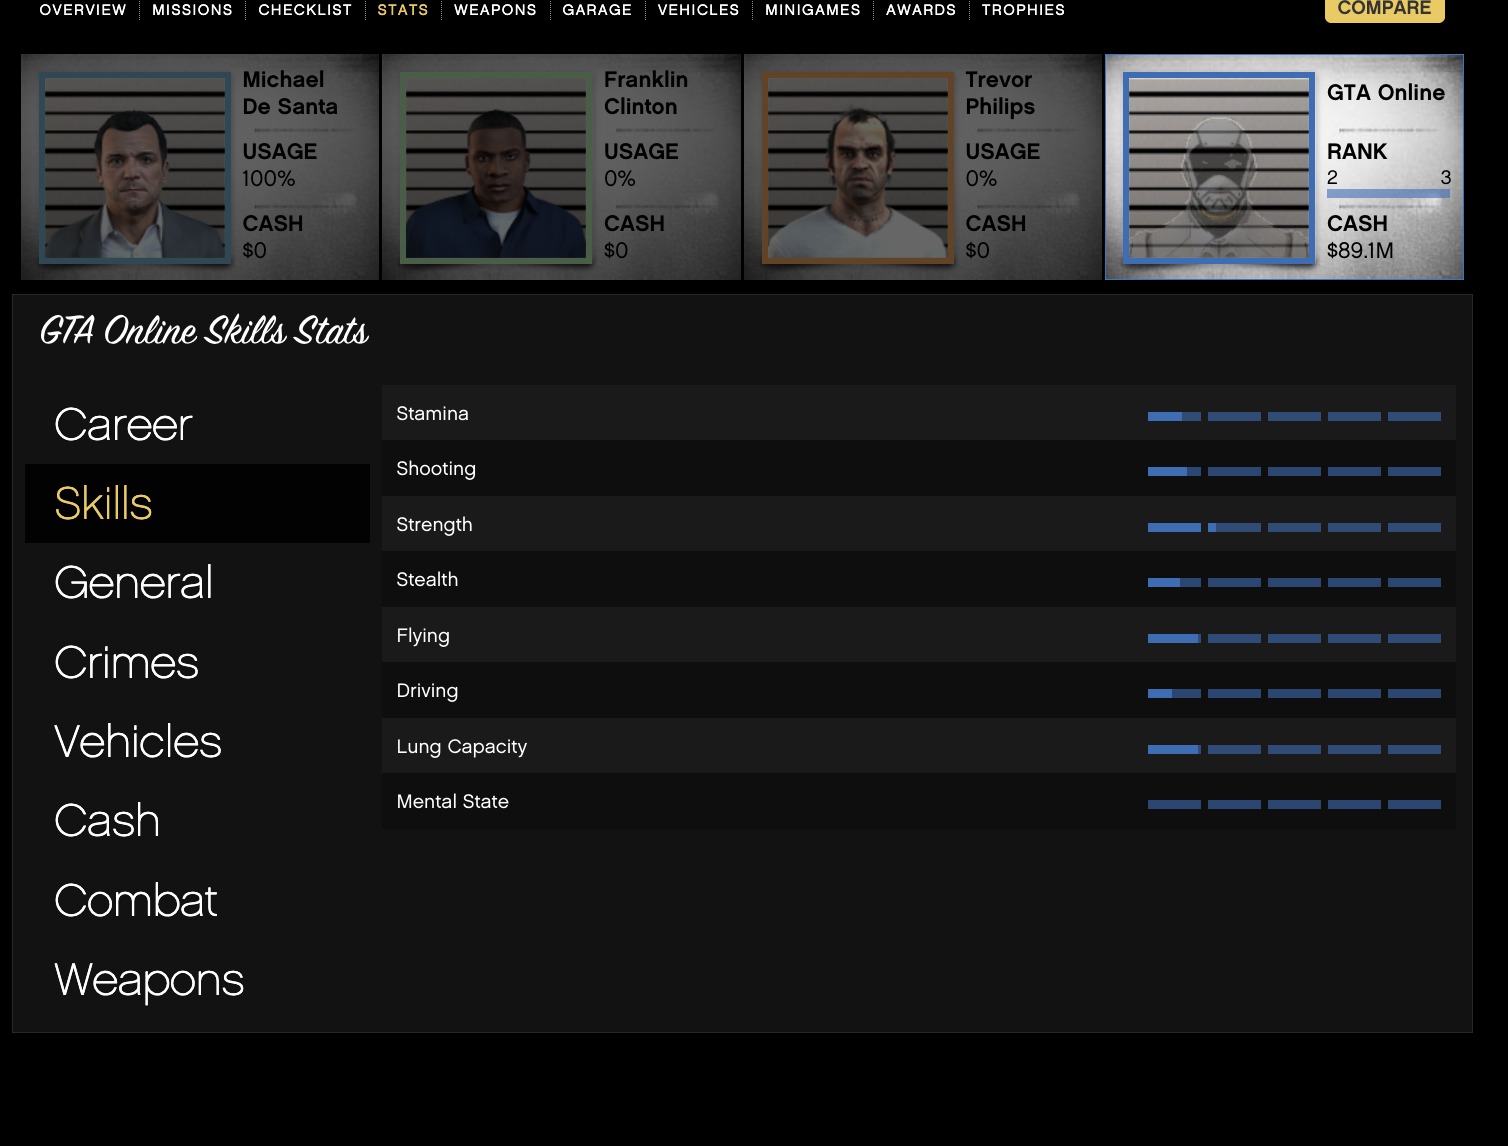The width and height of the screenshot is (1508, 1146).
Task: Open the Awards tab
Action: click(921, 10)
